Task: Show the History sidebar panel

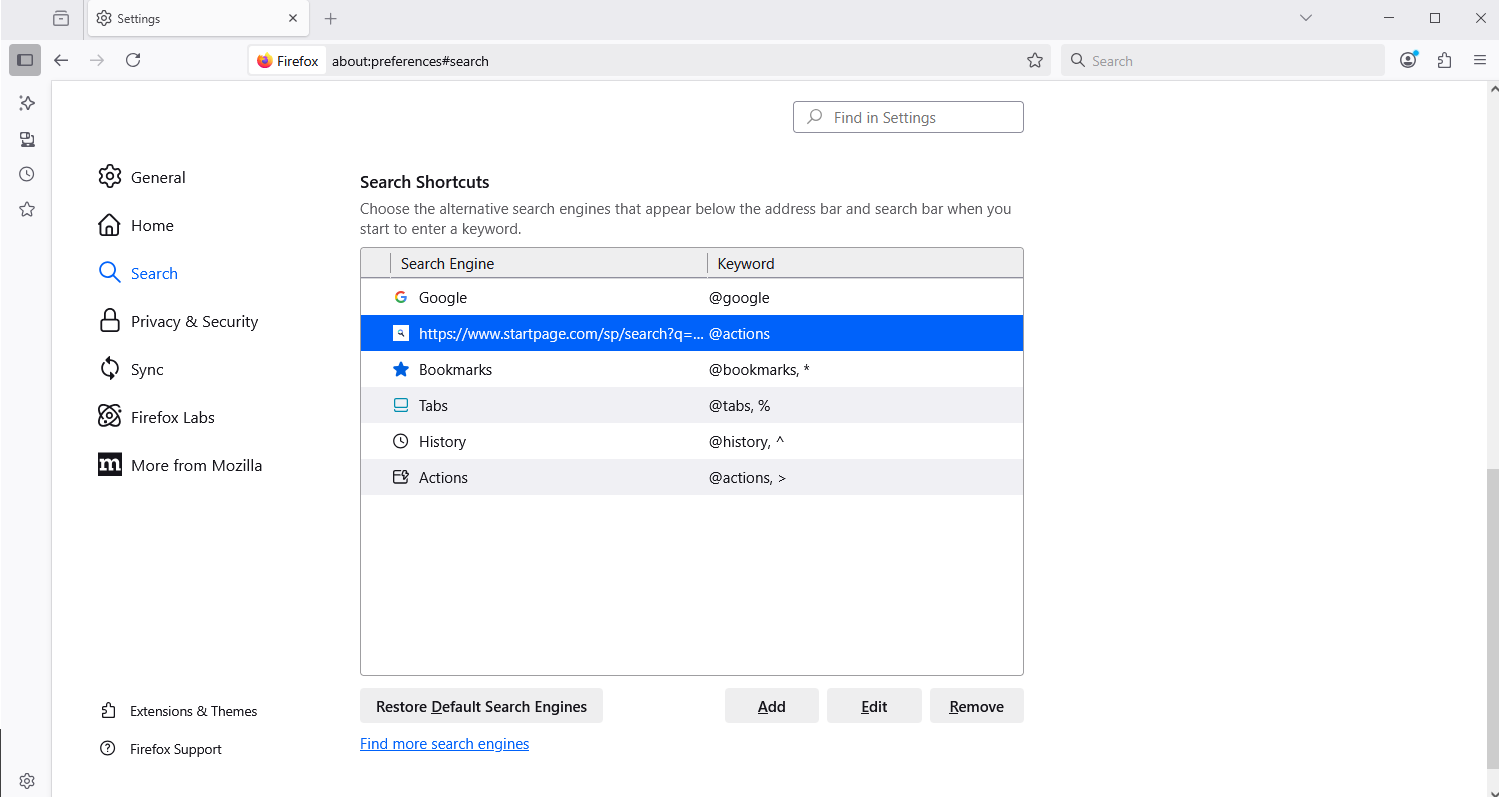Action: point(27,174)
